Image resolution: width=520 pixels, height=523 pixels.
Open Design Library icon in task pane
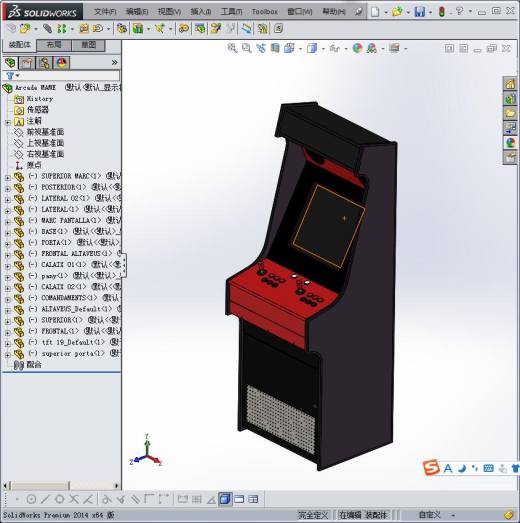[x=510, y=99]
